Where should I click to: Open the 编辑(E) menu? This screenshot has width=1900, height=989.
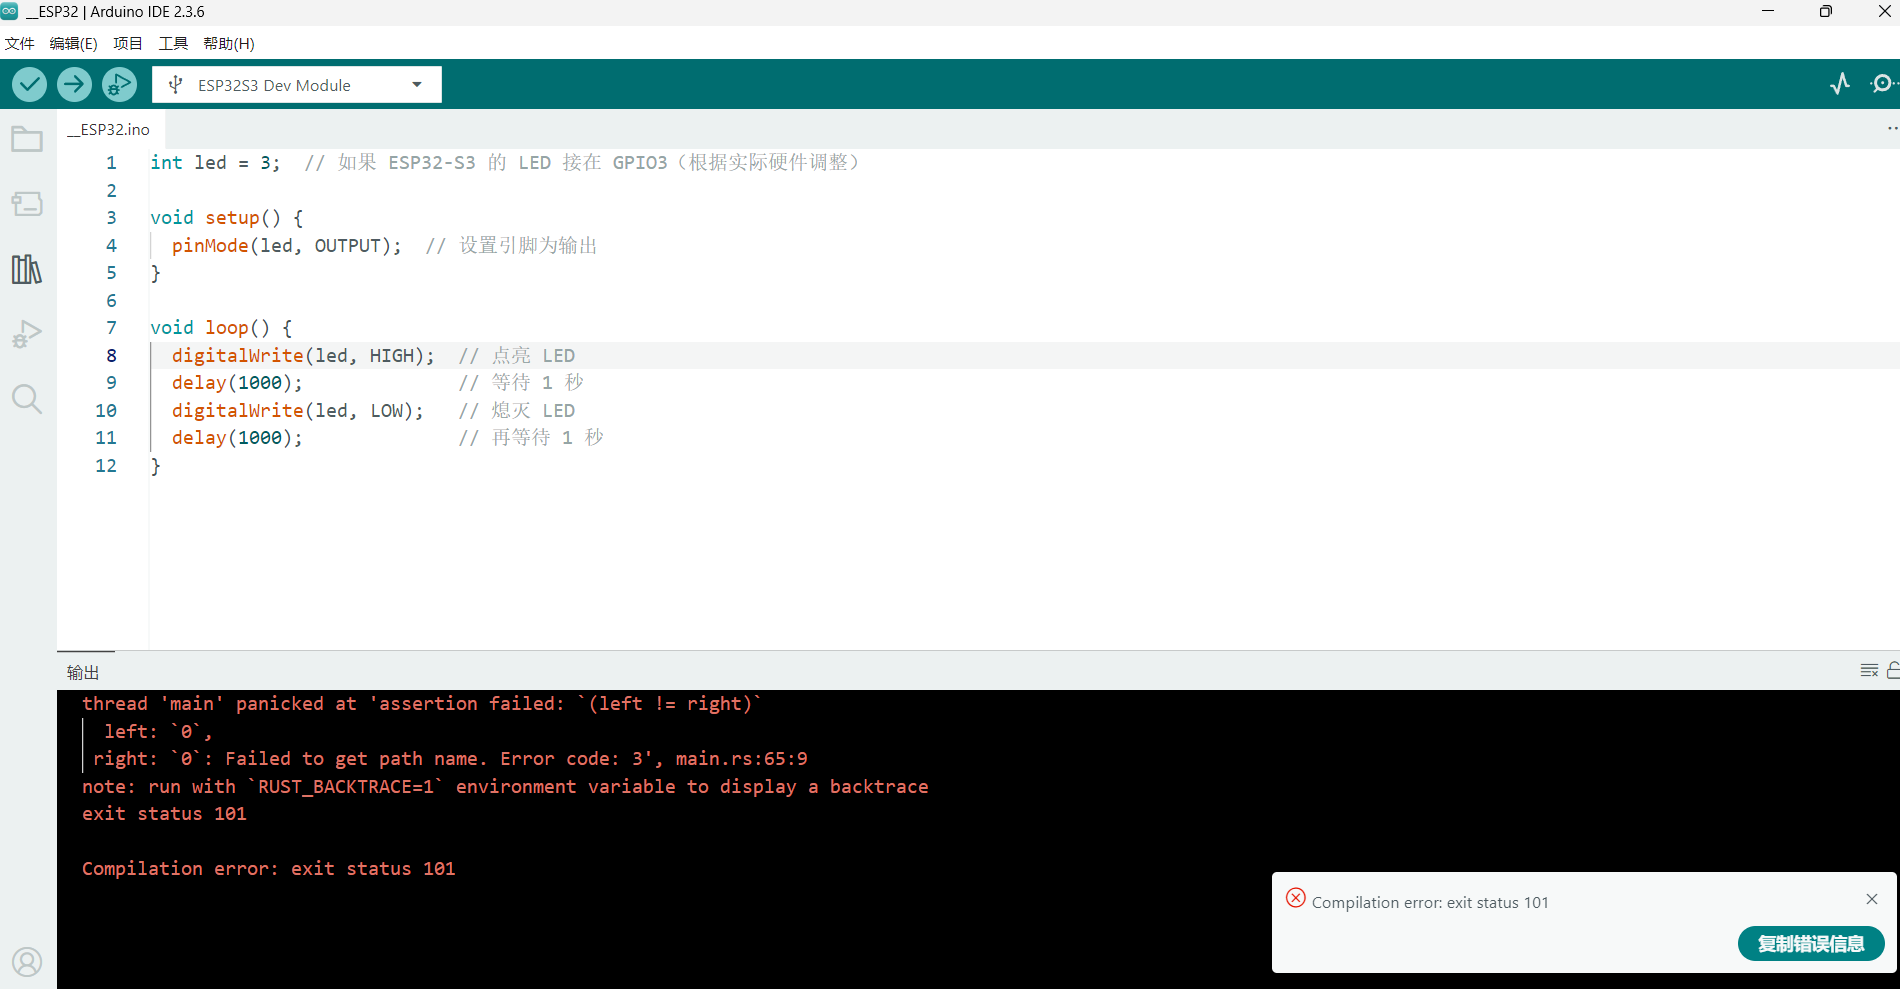pos(73,43)
